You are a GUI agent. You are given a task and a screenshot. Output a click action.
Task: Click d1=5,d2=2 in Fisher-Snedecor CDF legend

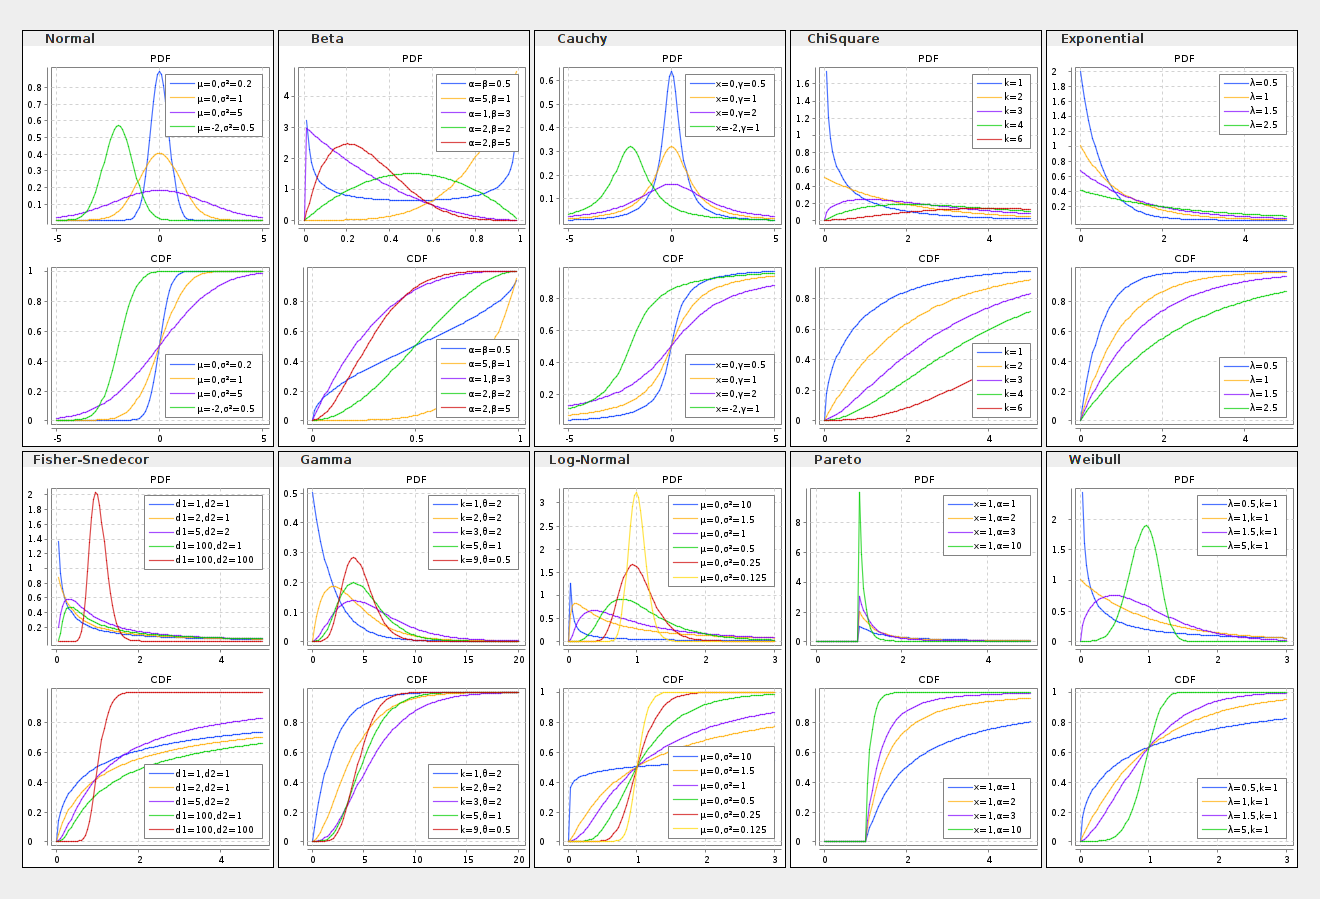202,802
